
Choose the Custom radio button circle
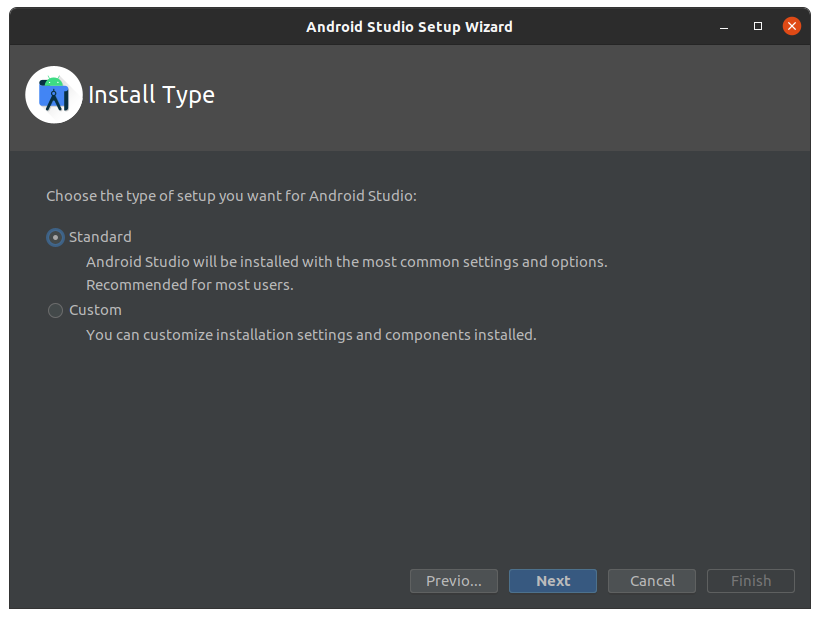(x=55, y=311)
